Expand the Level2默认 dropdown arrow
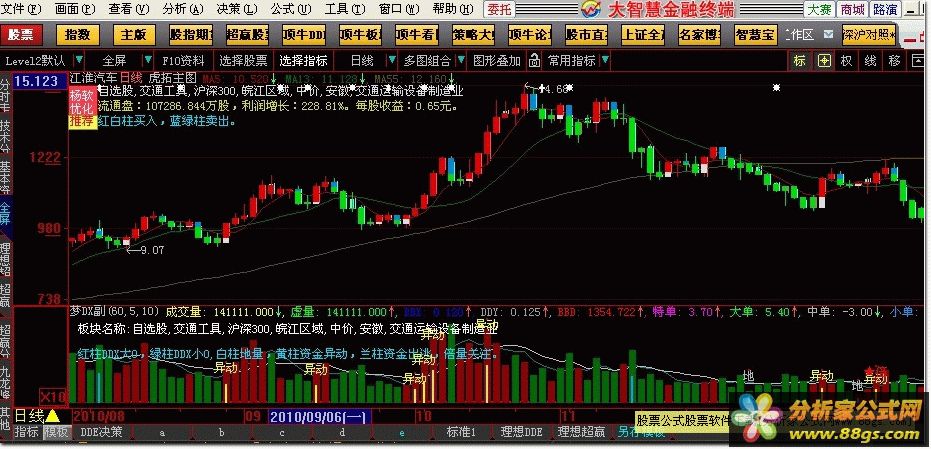The height and width of the screenshot is (449, 931). point(78,61)
